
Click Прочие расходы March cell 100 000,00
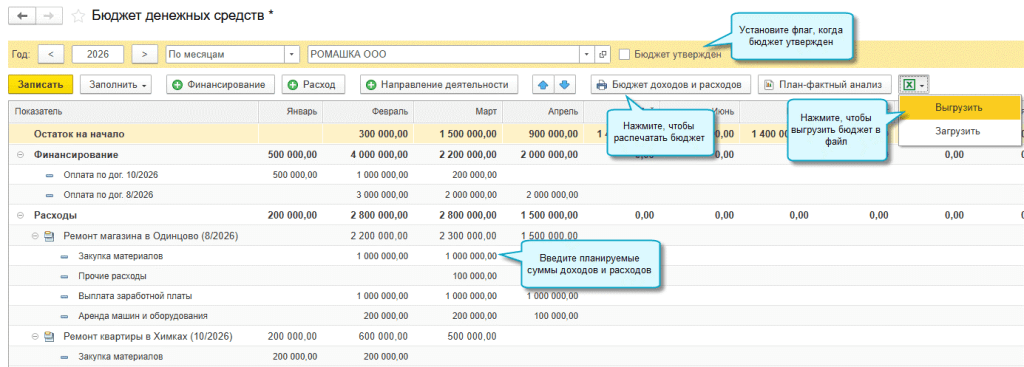(x=475, y=276)
